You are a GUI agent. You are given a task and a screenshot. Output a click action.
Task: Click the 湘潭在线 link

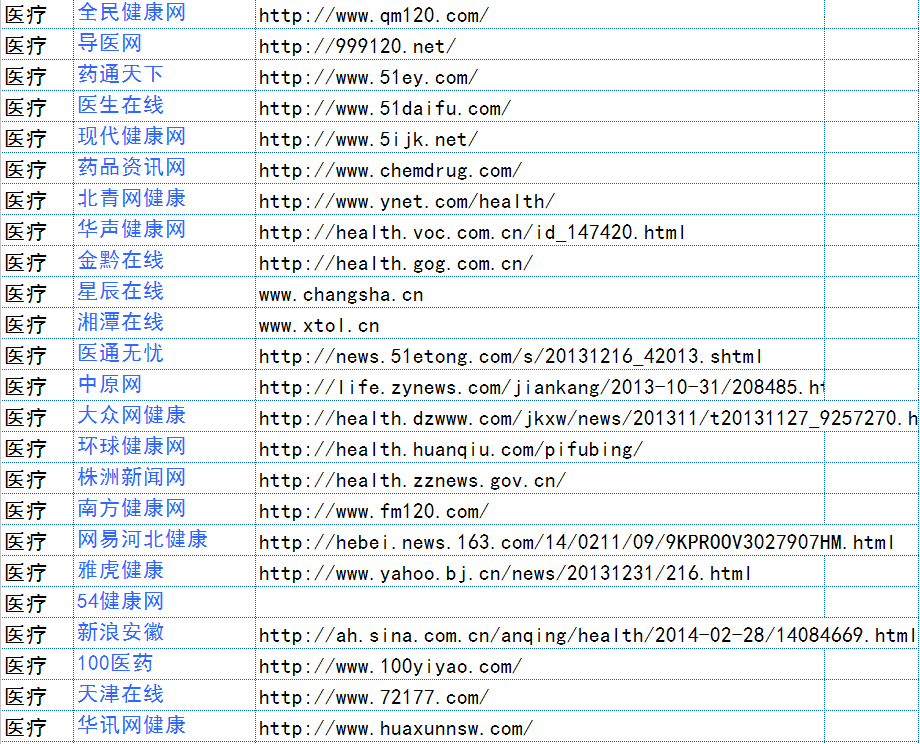(x=120, y=323)
